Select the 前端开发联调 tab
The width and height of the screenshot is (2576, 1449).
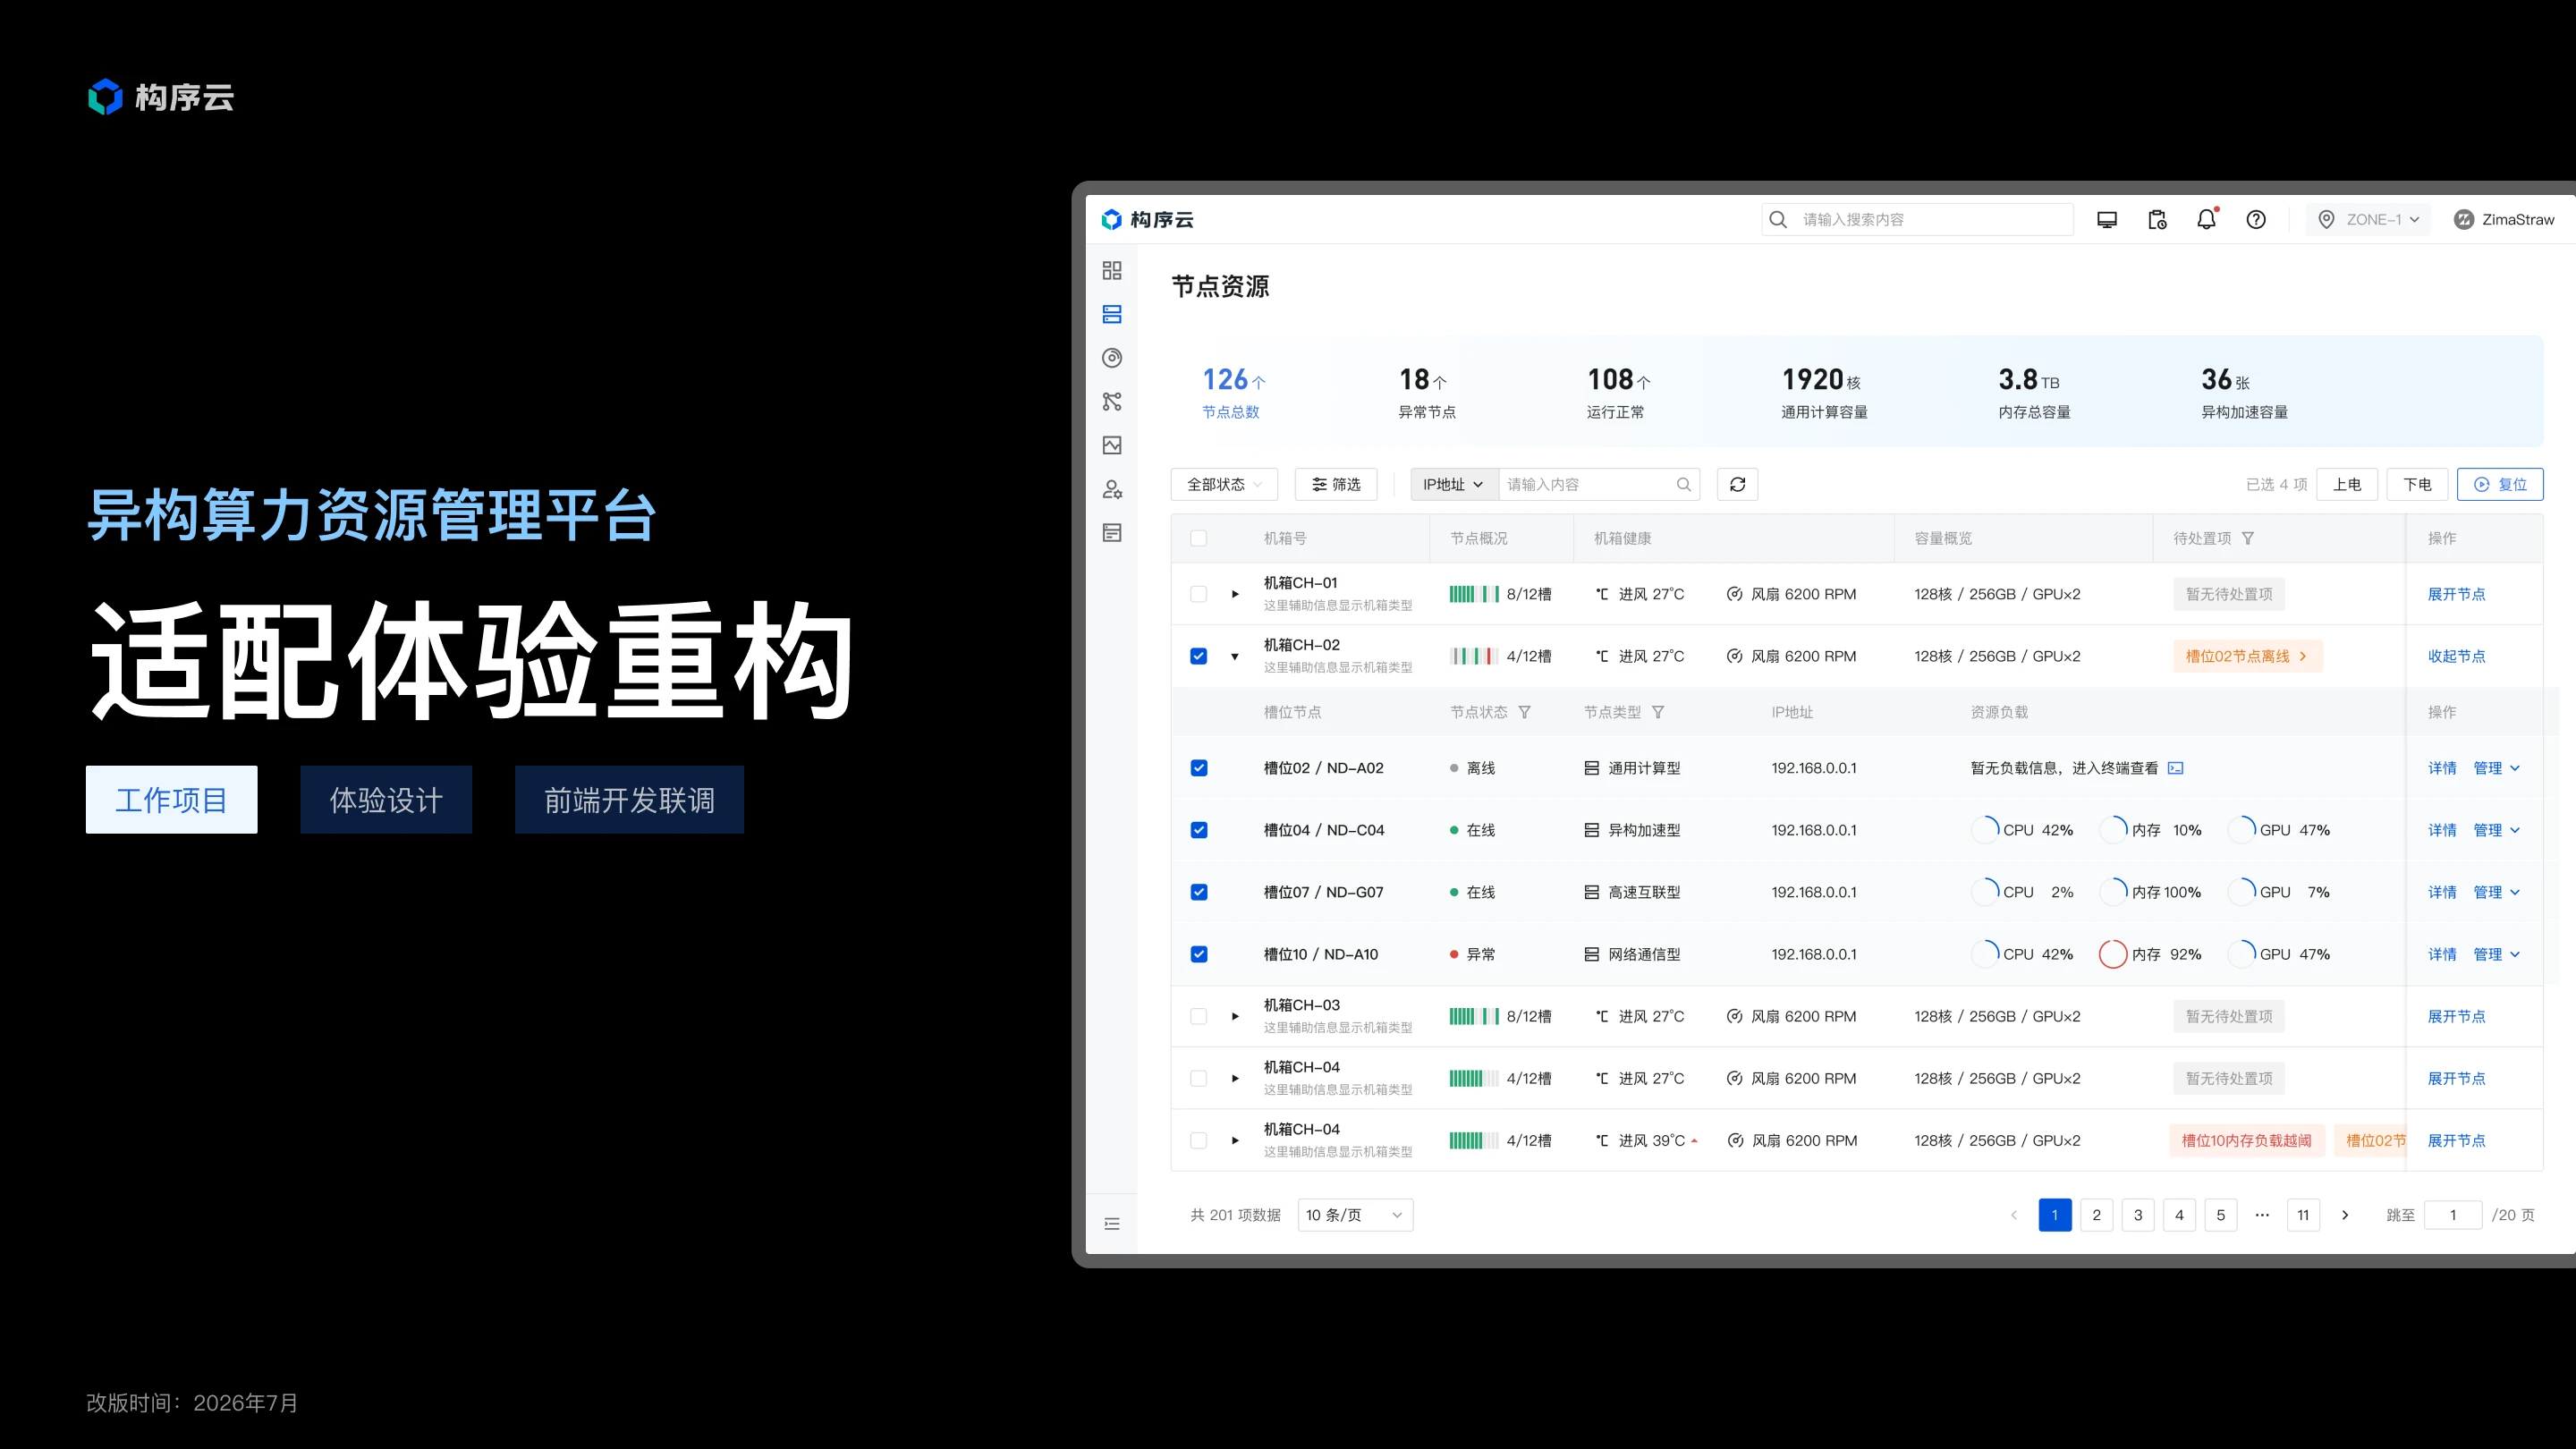pyautogui.click(x=629, y=800)
